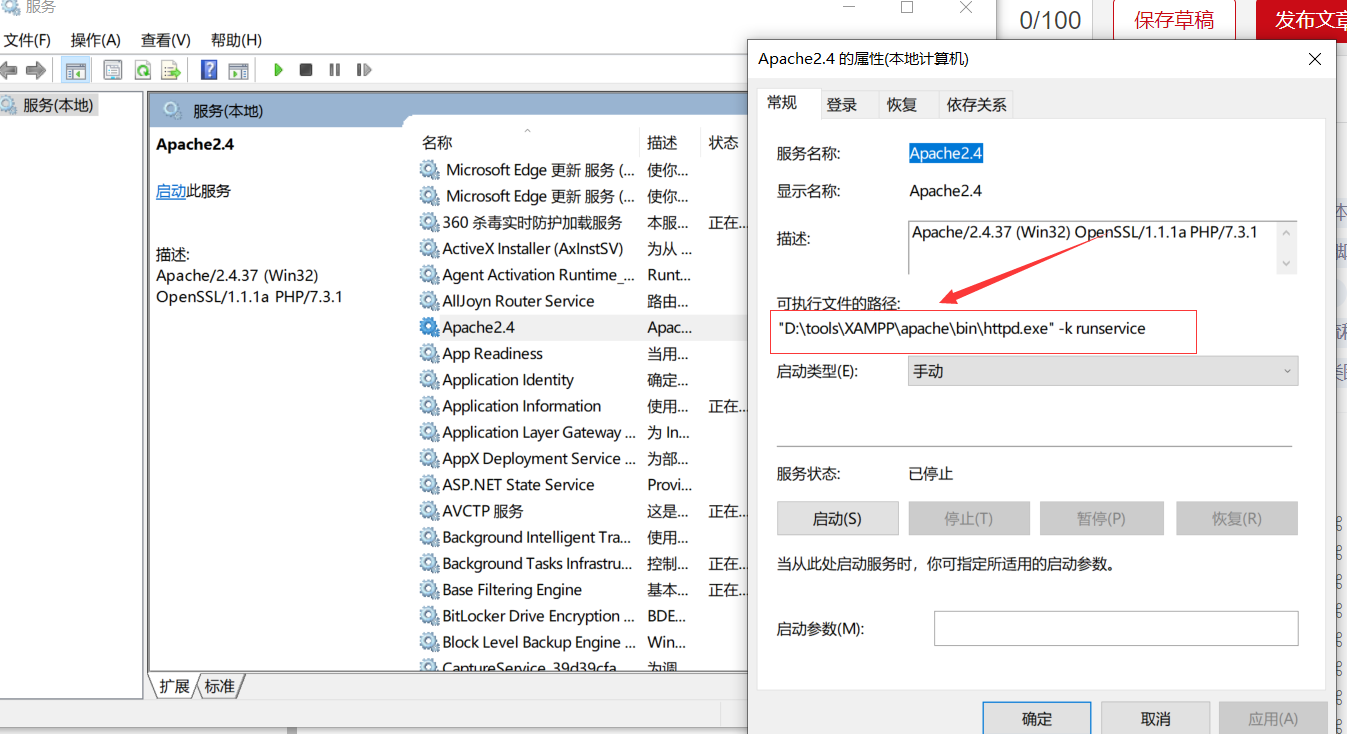Open the blue Help question-mark icon
This screenshot has height=734, width=1347.
coord(209,70)
